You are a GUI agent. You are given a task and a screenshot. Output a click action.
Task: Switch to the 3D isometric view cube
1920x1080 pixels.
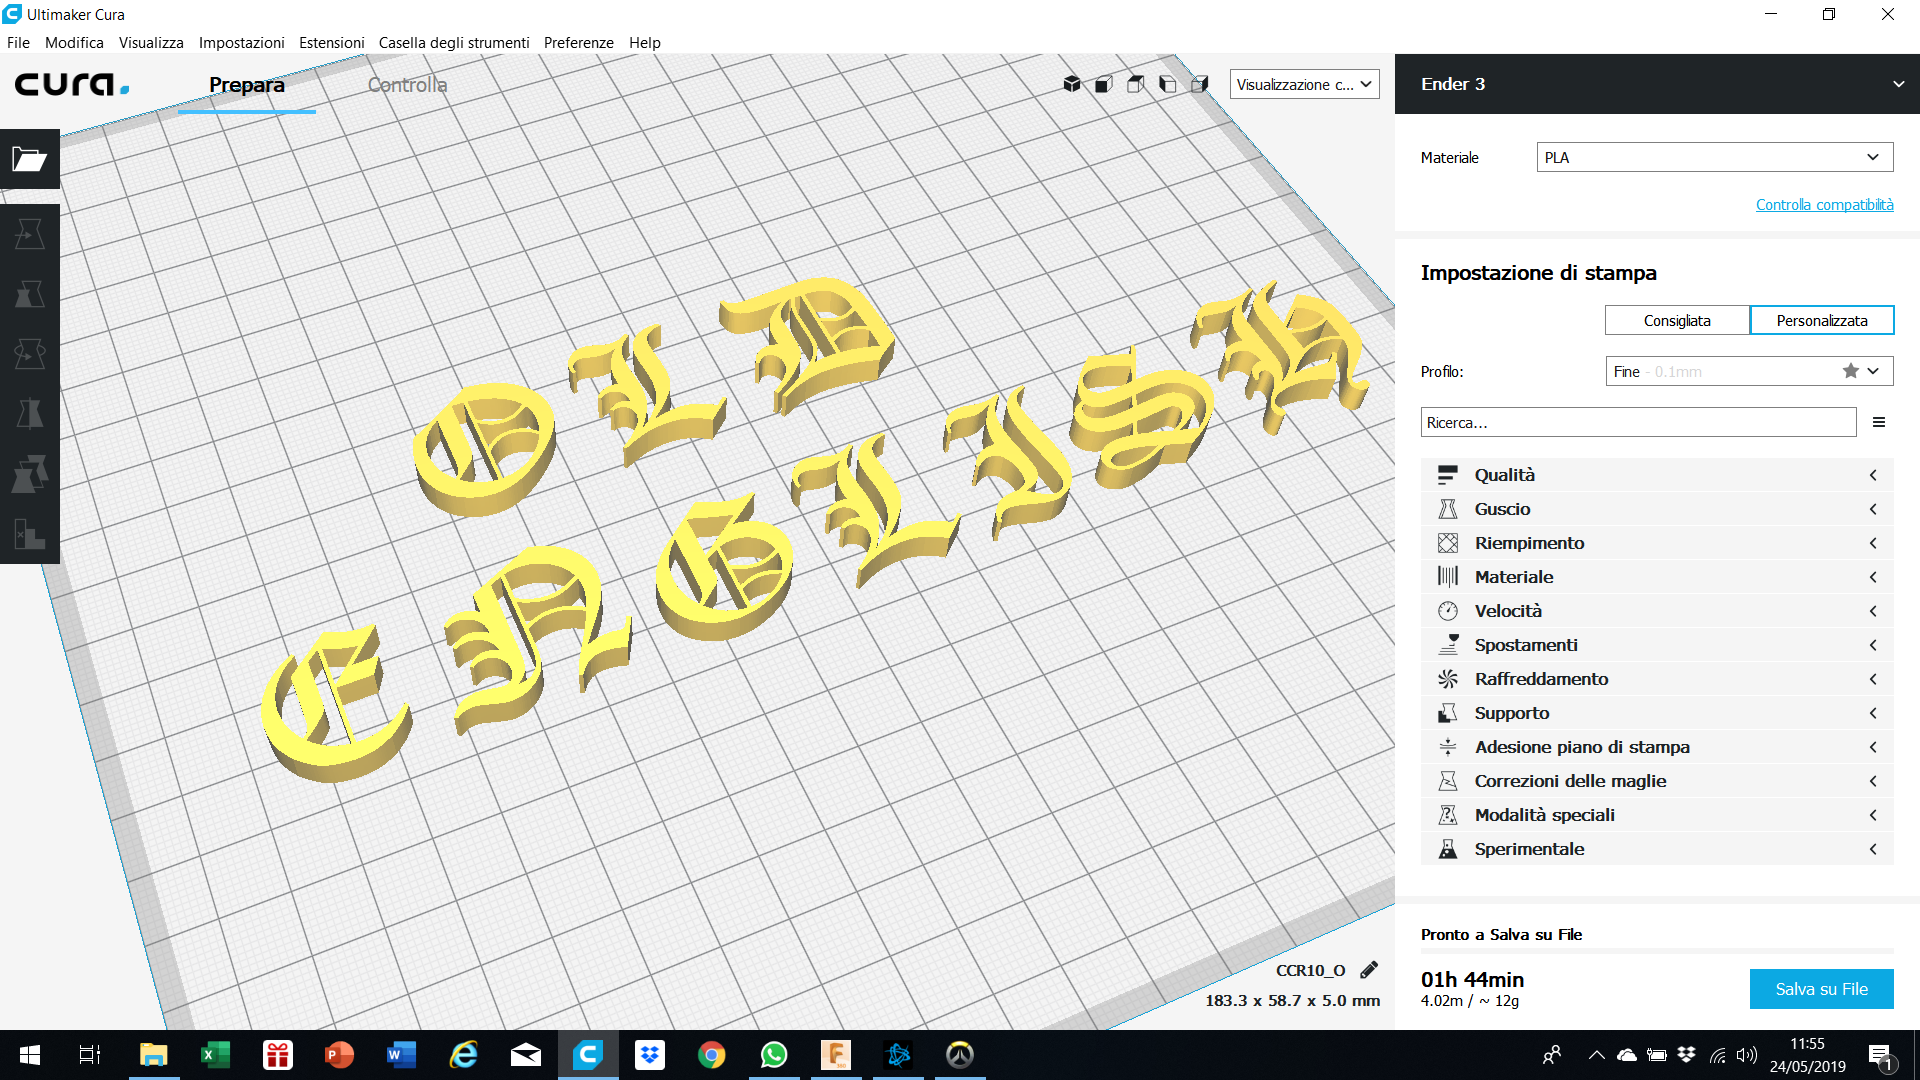tap(1072, 84)
